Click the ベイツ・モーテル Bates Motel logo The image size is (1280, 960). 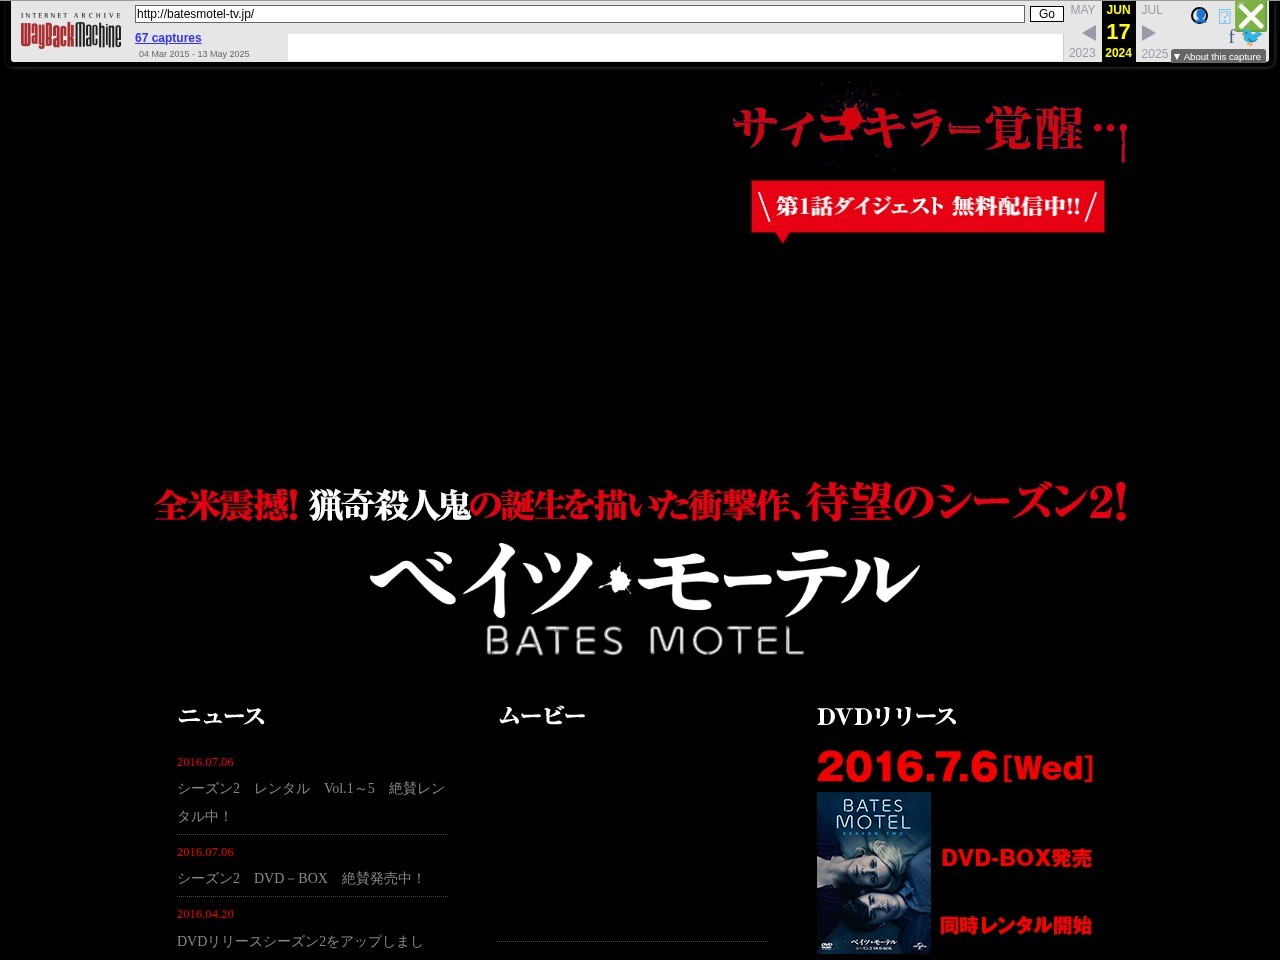click(x=645, y=598)
